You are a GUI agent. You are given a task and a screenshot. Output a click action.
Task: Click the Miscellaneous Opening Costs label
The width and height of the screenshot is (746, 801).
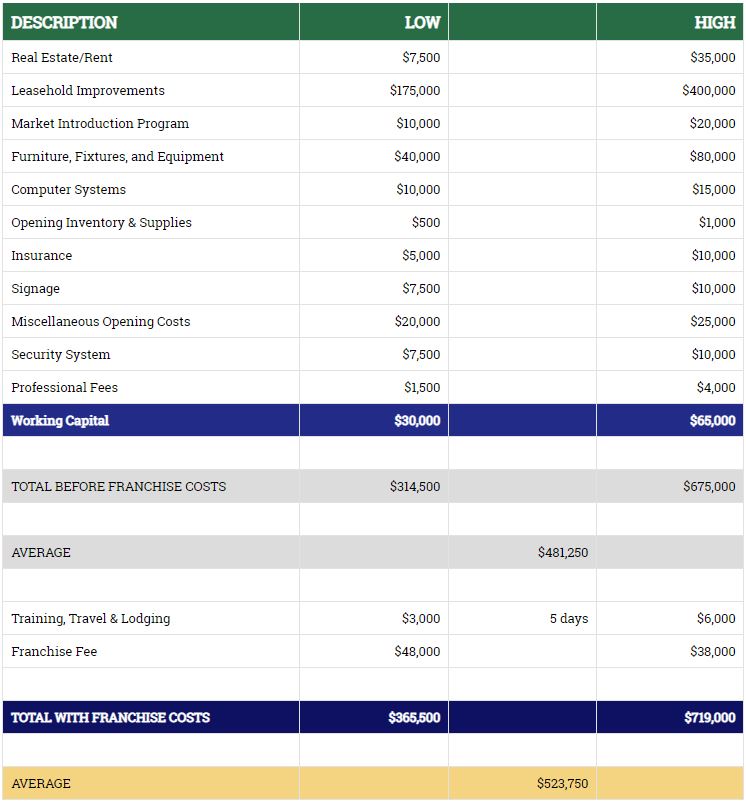[100, 322]
